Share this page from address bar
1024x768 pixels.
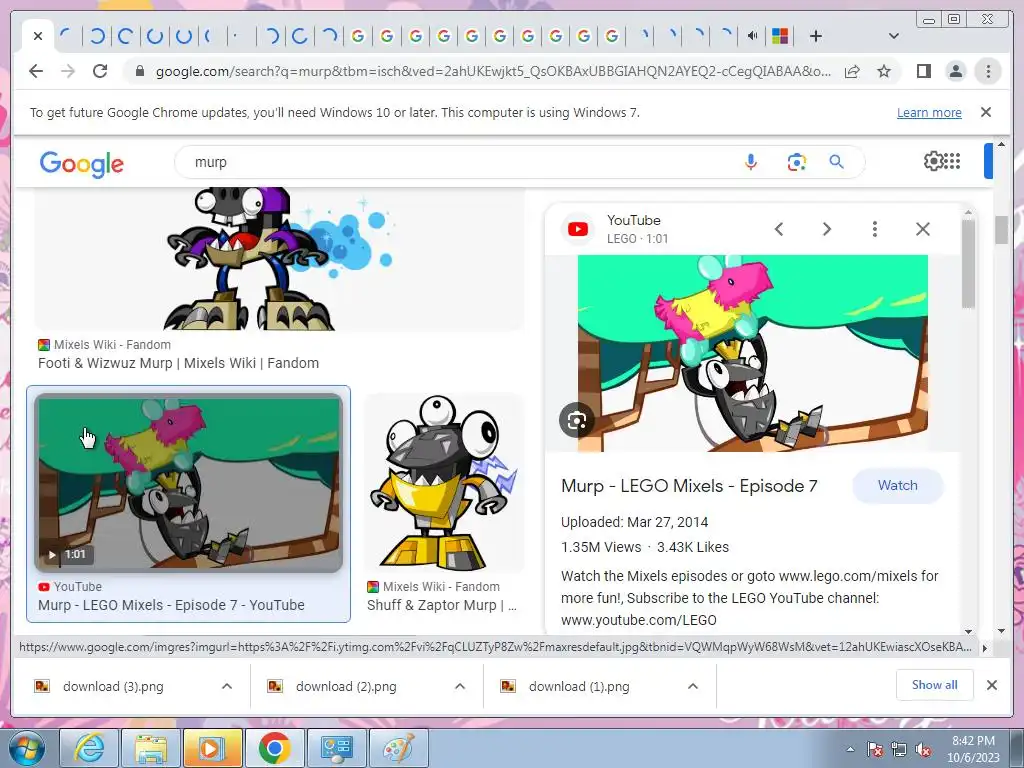point(852,71)
